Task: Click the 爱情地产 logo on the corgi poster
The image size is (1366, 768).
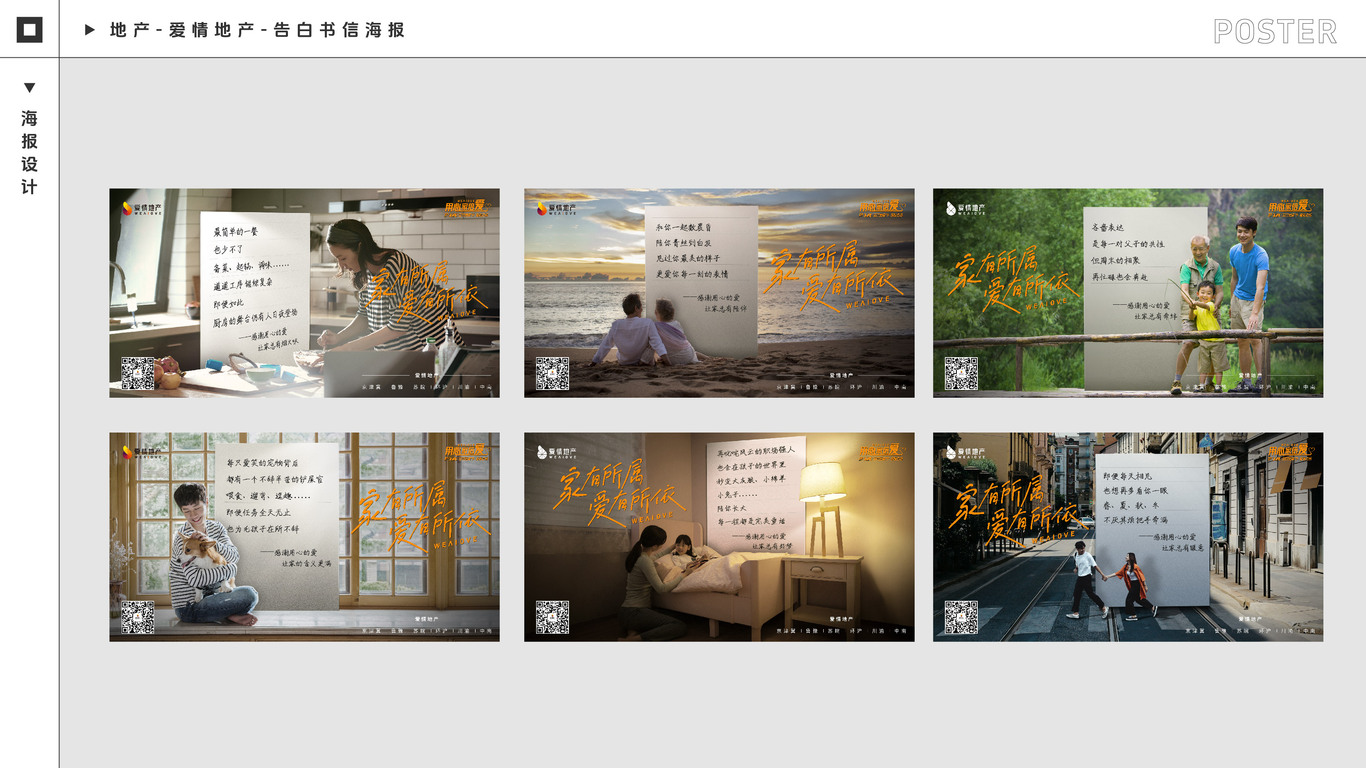Action: (142, 453)
